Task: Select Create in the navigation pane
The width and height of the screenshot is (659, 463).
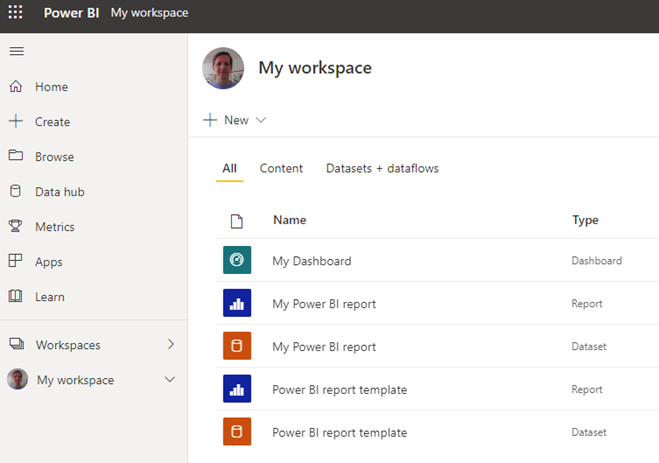Action: [x=53, y=122]
